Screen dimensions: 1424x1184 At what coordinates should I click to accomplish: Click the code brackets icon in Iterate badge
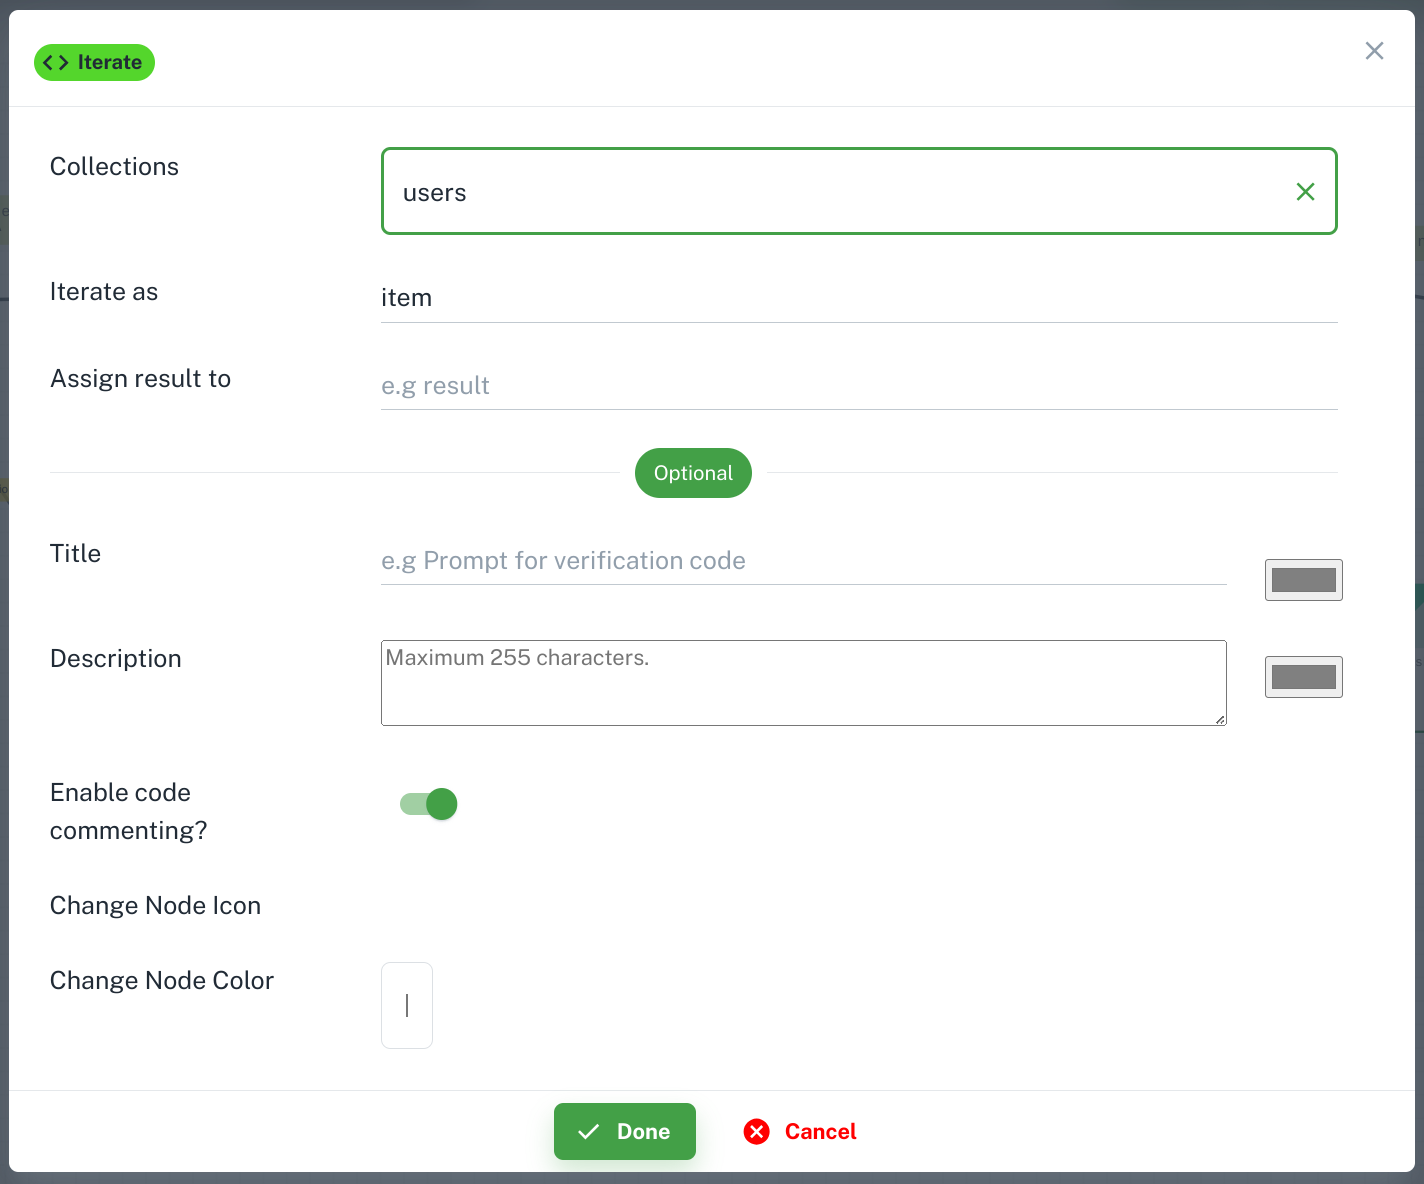[x=56, y=62]
